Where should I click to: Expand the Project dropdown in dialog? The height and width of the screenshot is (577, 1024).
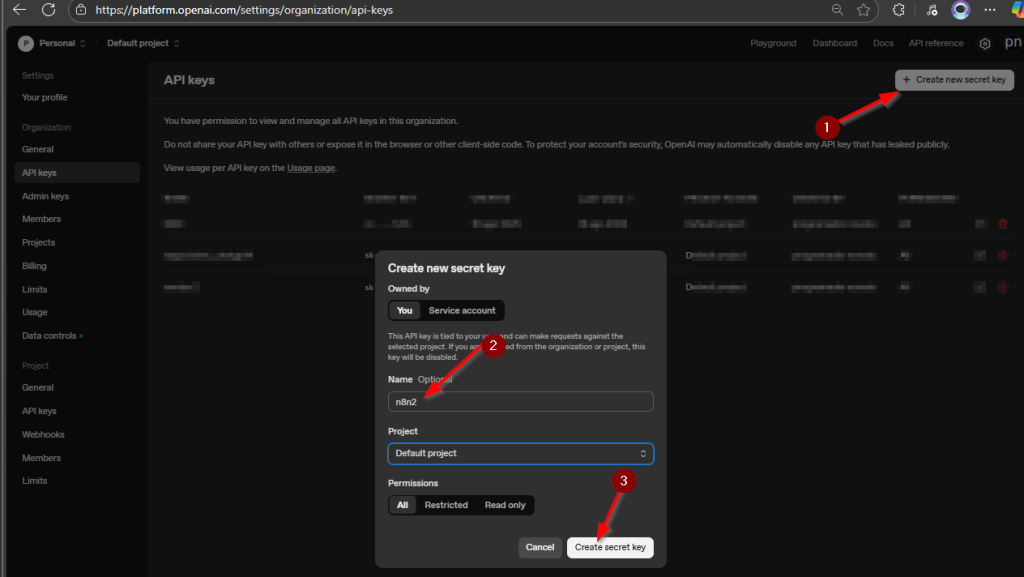coord(520,453)
